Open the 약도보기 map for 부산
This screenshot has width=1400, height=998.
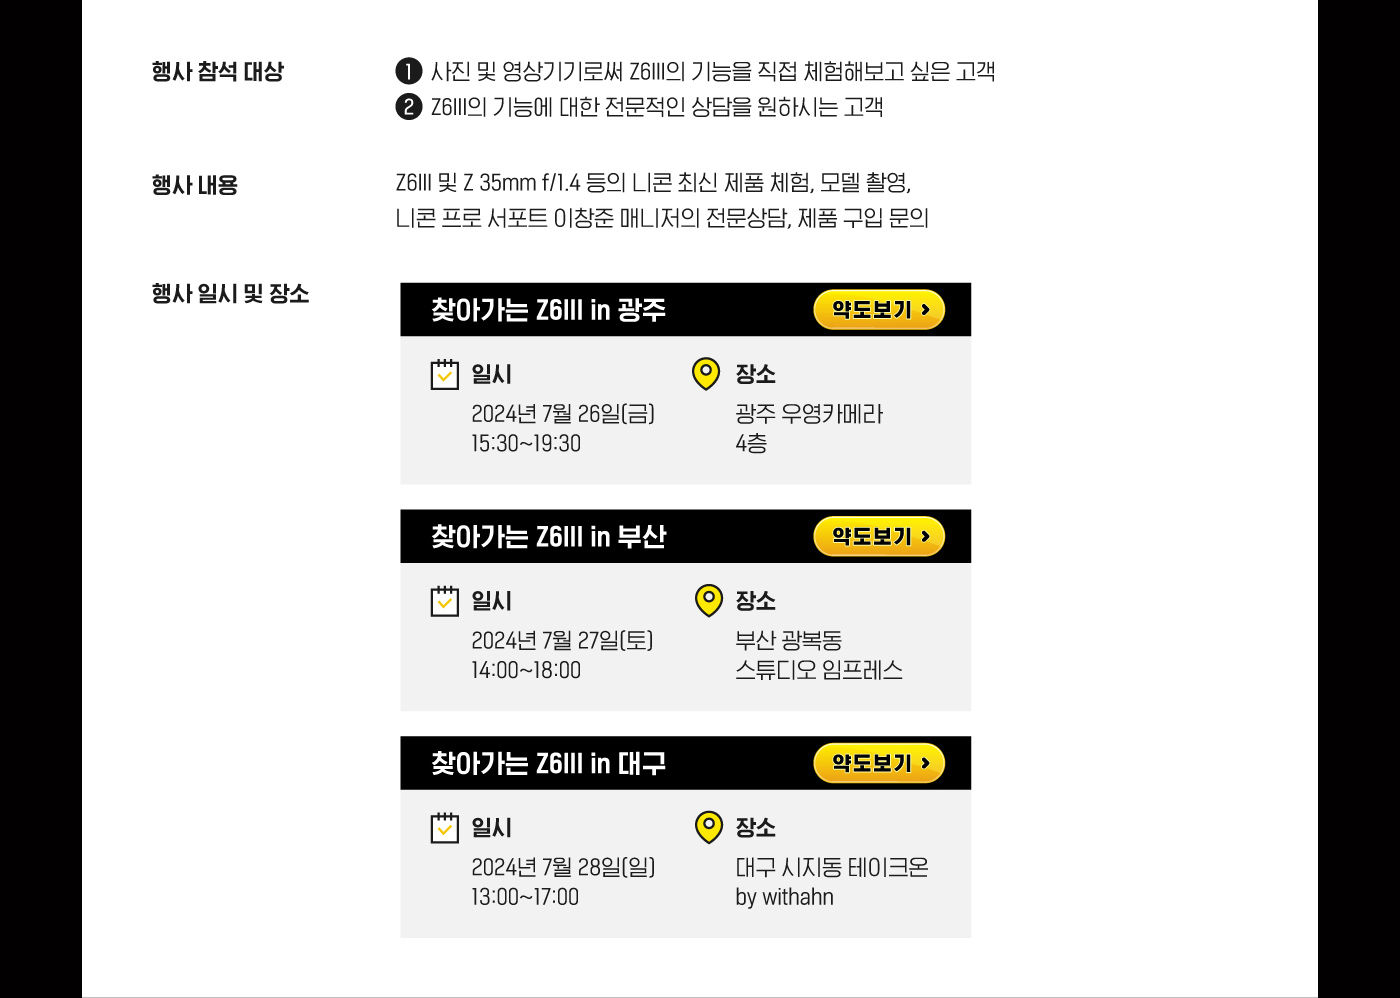[x=879, y=537]
